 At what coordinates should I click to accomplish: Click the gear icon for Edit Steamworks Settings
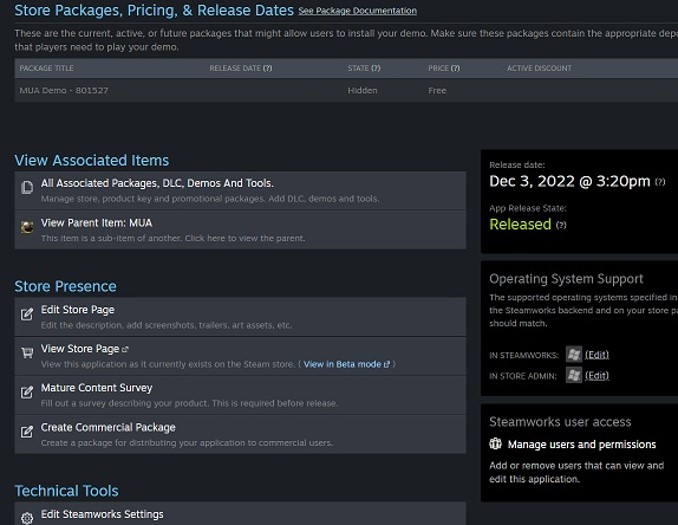27,518
